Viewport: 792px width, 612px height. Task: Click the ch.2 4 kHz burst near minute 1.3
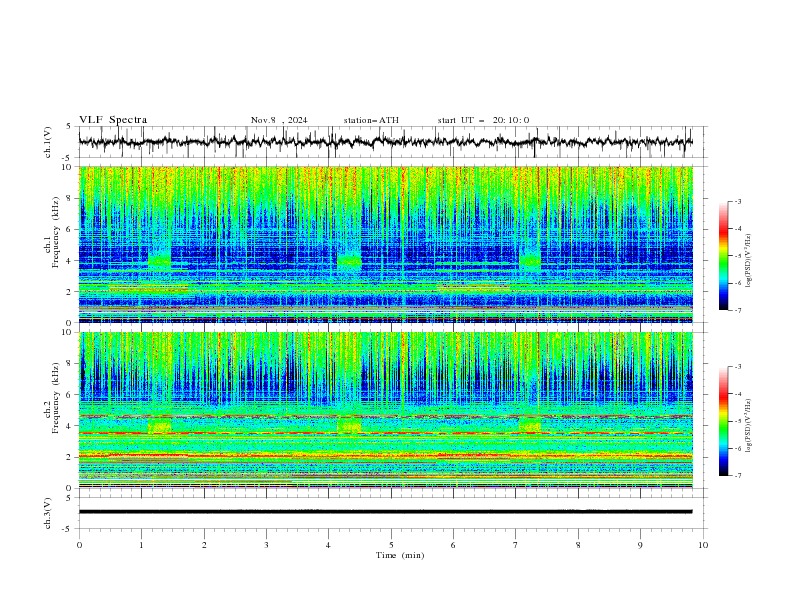(160, 425)
